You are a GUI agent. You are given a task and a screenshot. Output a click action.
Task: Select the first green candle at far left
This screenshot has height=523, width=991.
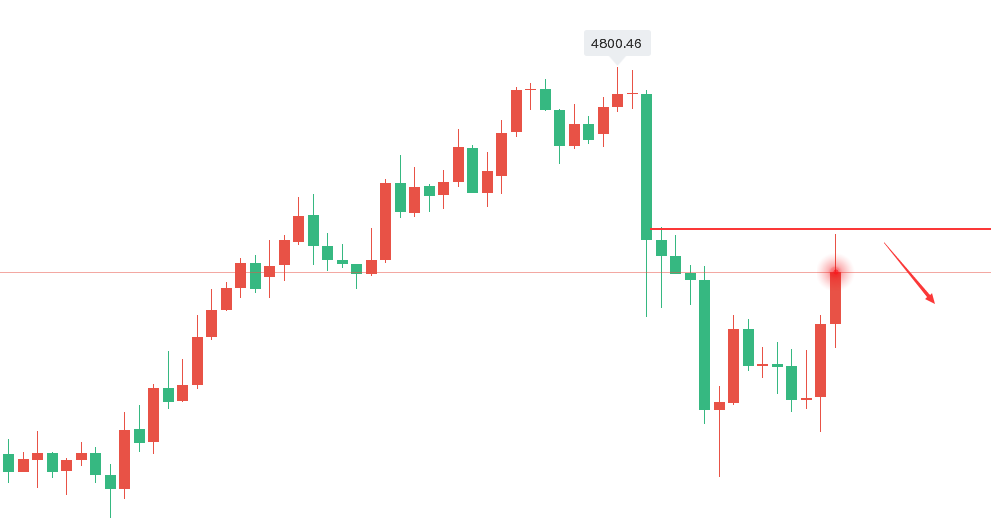[x=8, y=462]
